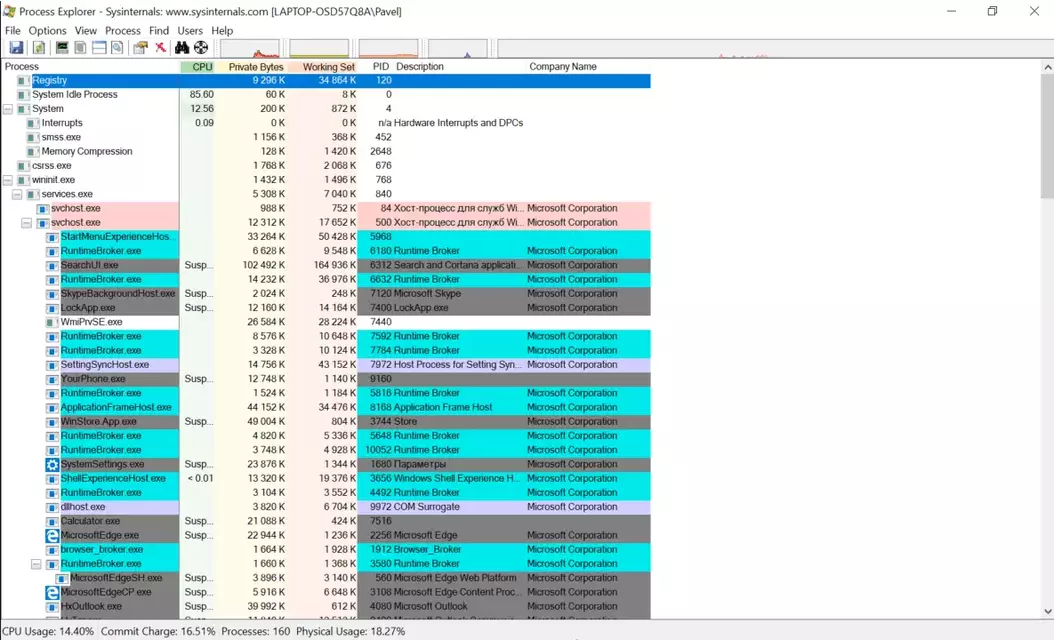Collapse the RuntimeBroker.exe PID 3580 node
This screenshot has width=1054, height=640.
click(x=36, y=564)
